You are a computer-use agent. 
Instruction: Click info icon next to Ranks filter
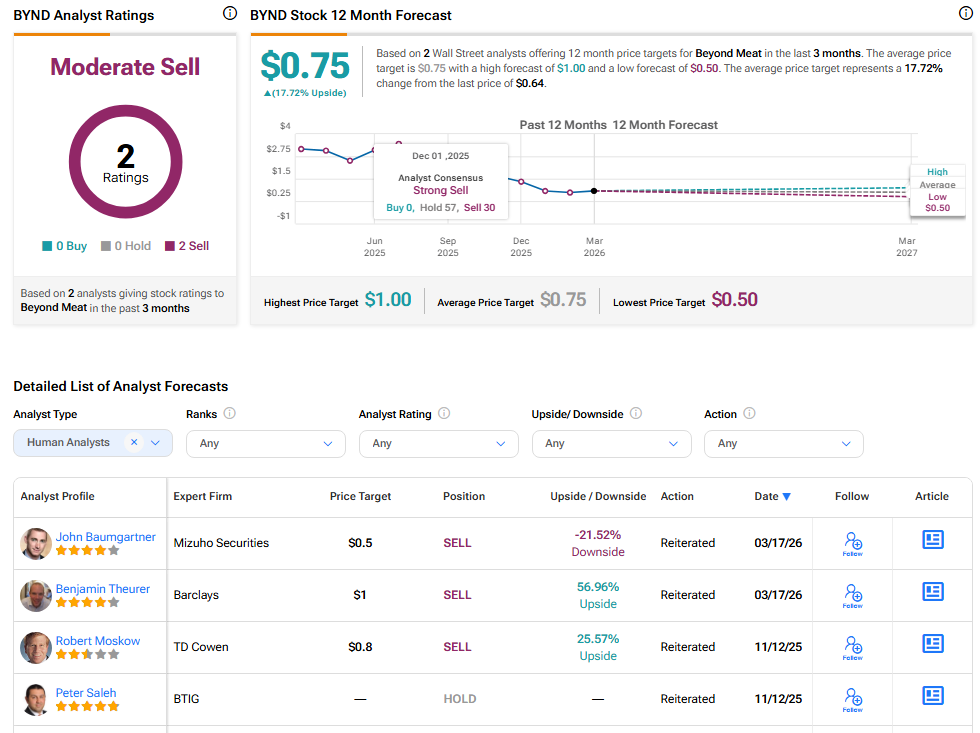tap(230, 413)
